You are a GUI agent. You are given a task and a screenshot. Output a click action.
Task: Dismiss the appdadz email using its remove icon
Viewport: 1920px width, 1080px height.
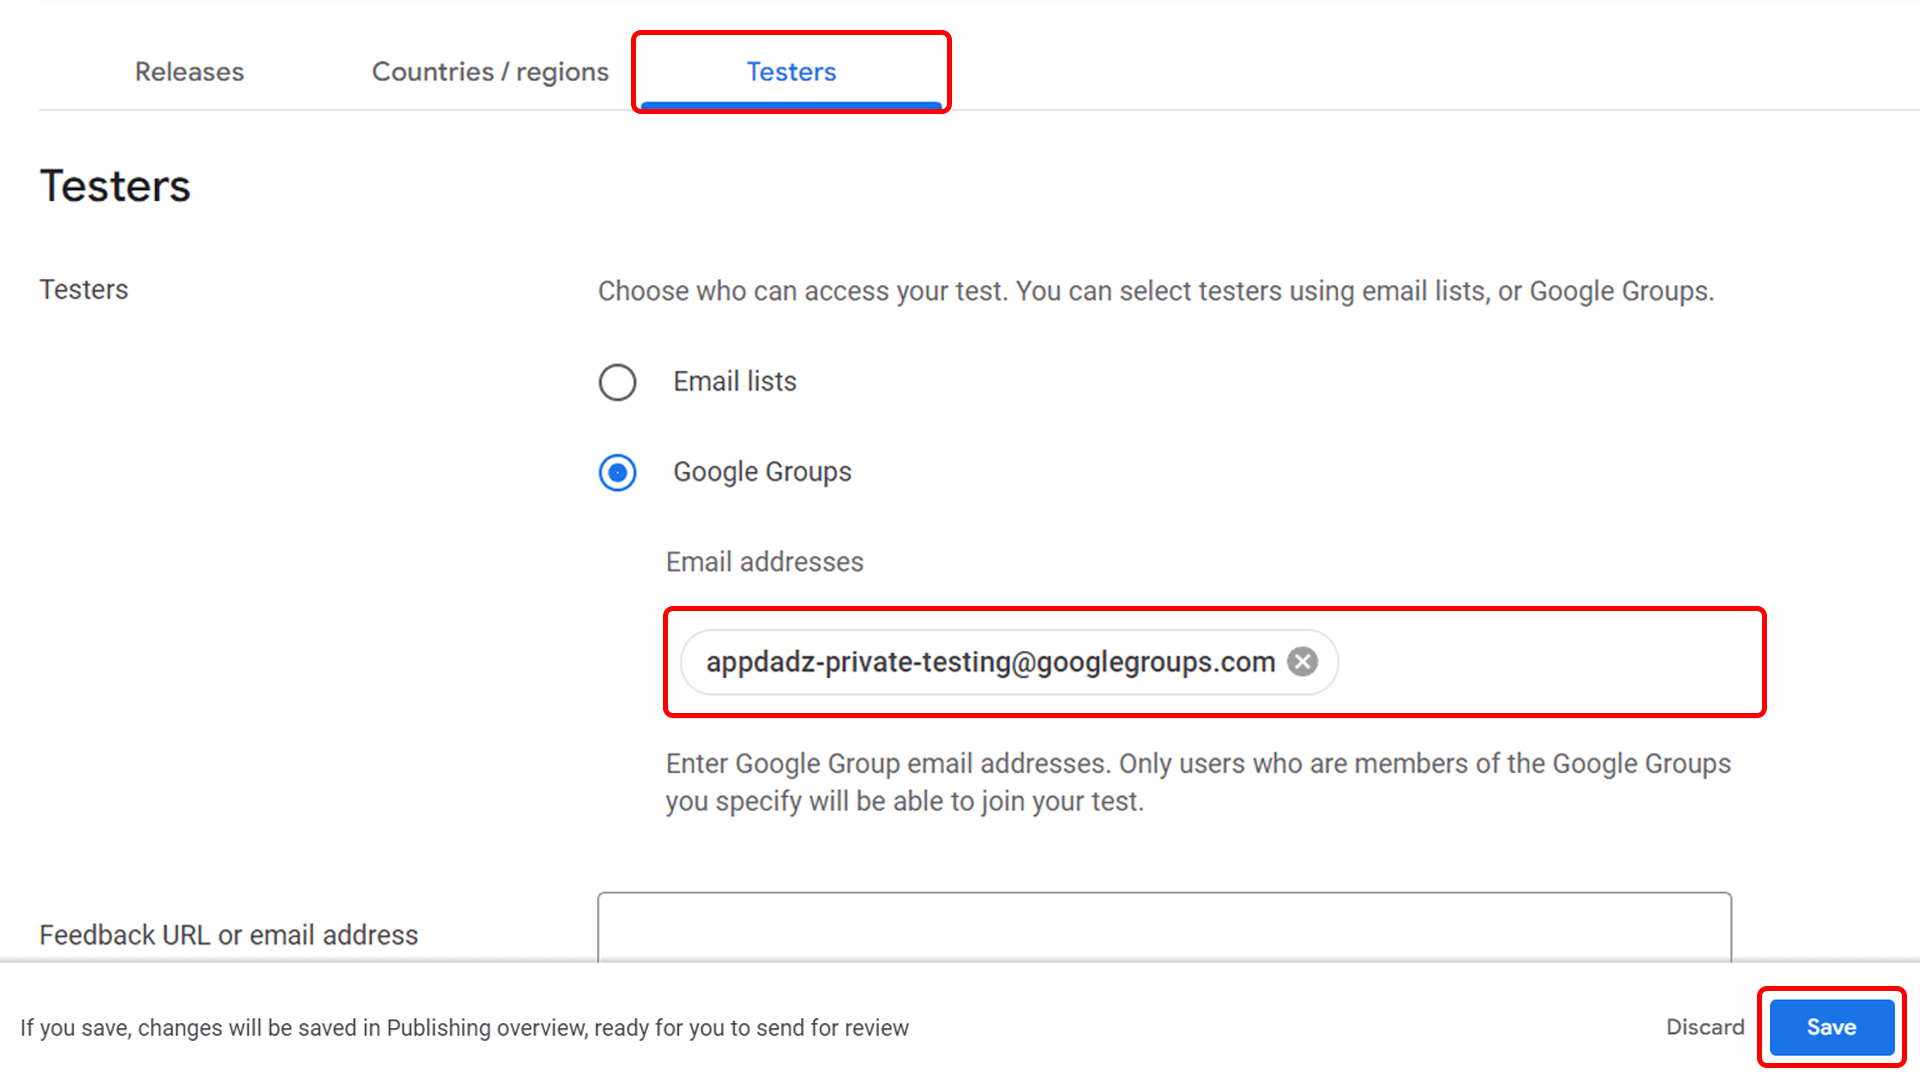click(x=1301, y=661)
